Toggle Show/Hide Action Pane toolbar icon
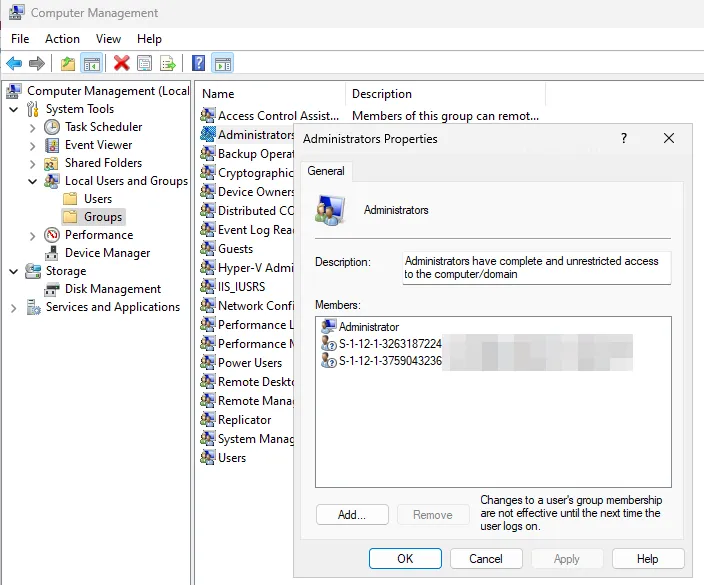The width and height of the screenshot is (704, 585). pos(223,63)
